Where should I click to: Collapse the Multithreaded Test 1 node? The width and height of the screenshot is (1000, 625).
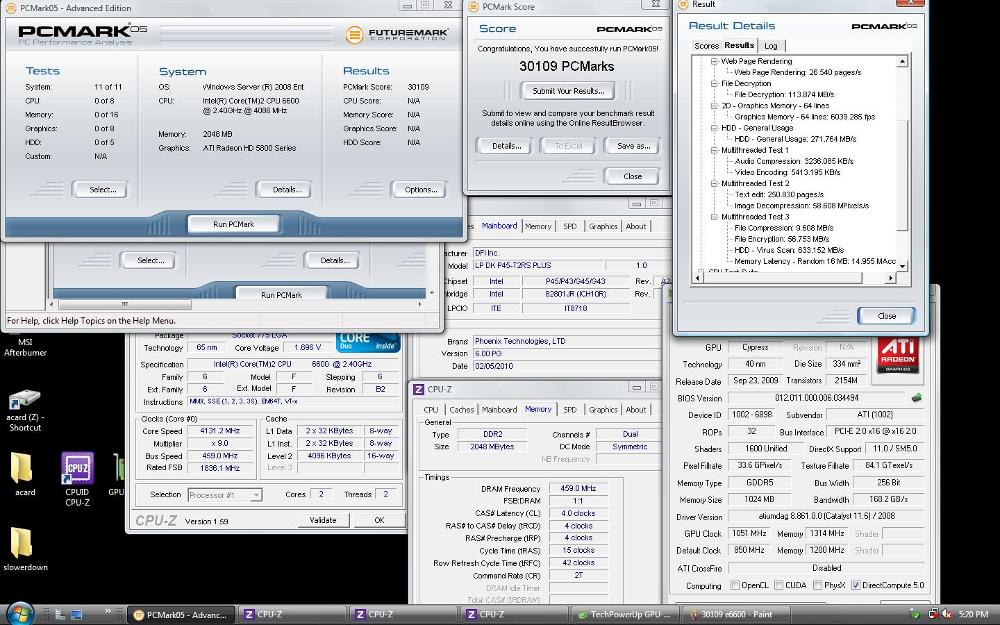coord(714,151)
